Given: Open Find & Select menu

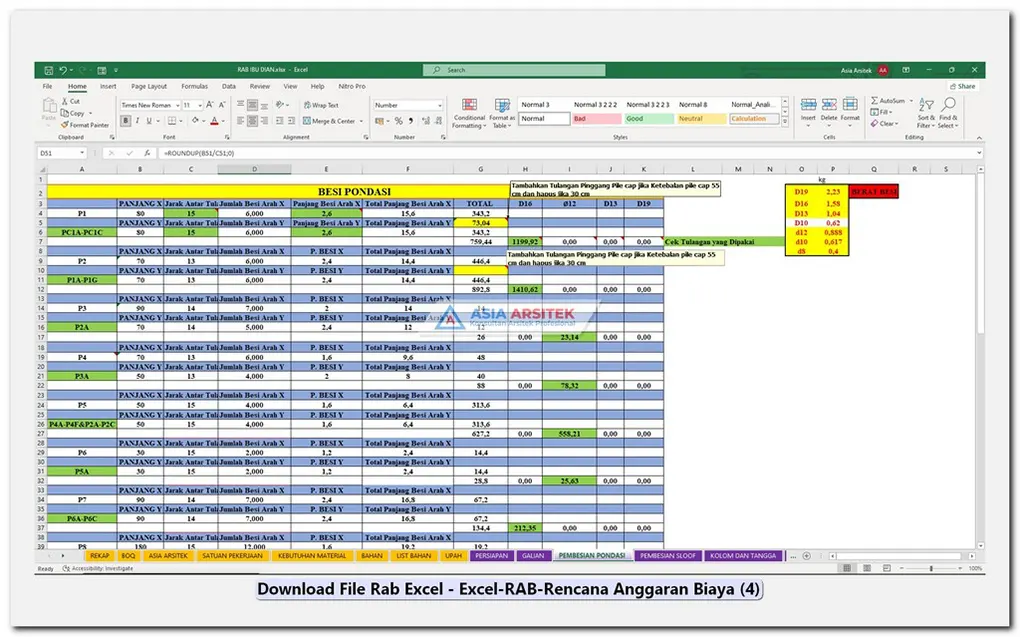Looking at the screenshot, I should click(948, 113).
